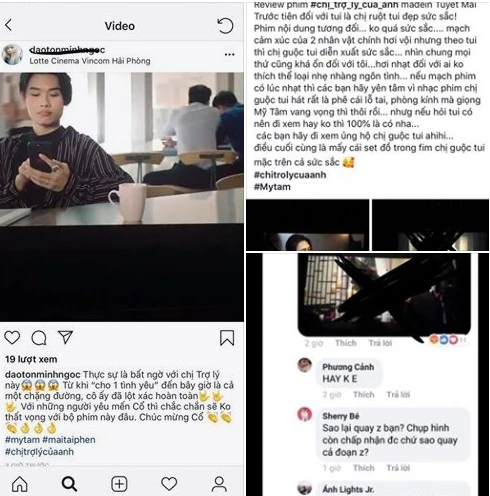Open the Profile tab in the bottom bar
This screenshot has width=490, height=496.
219,484
